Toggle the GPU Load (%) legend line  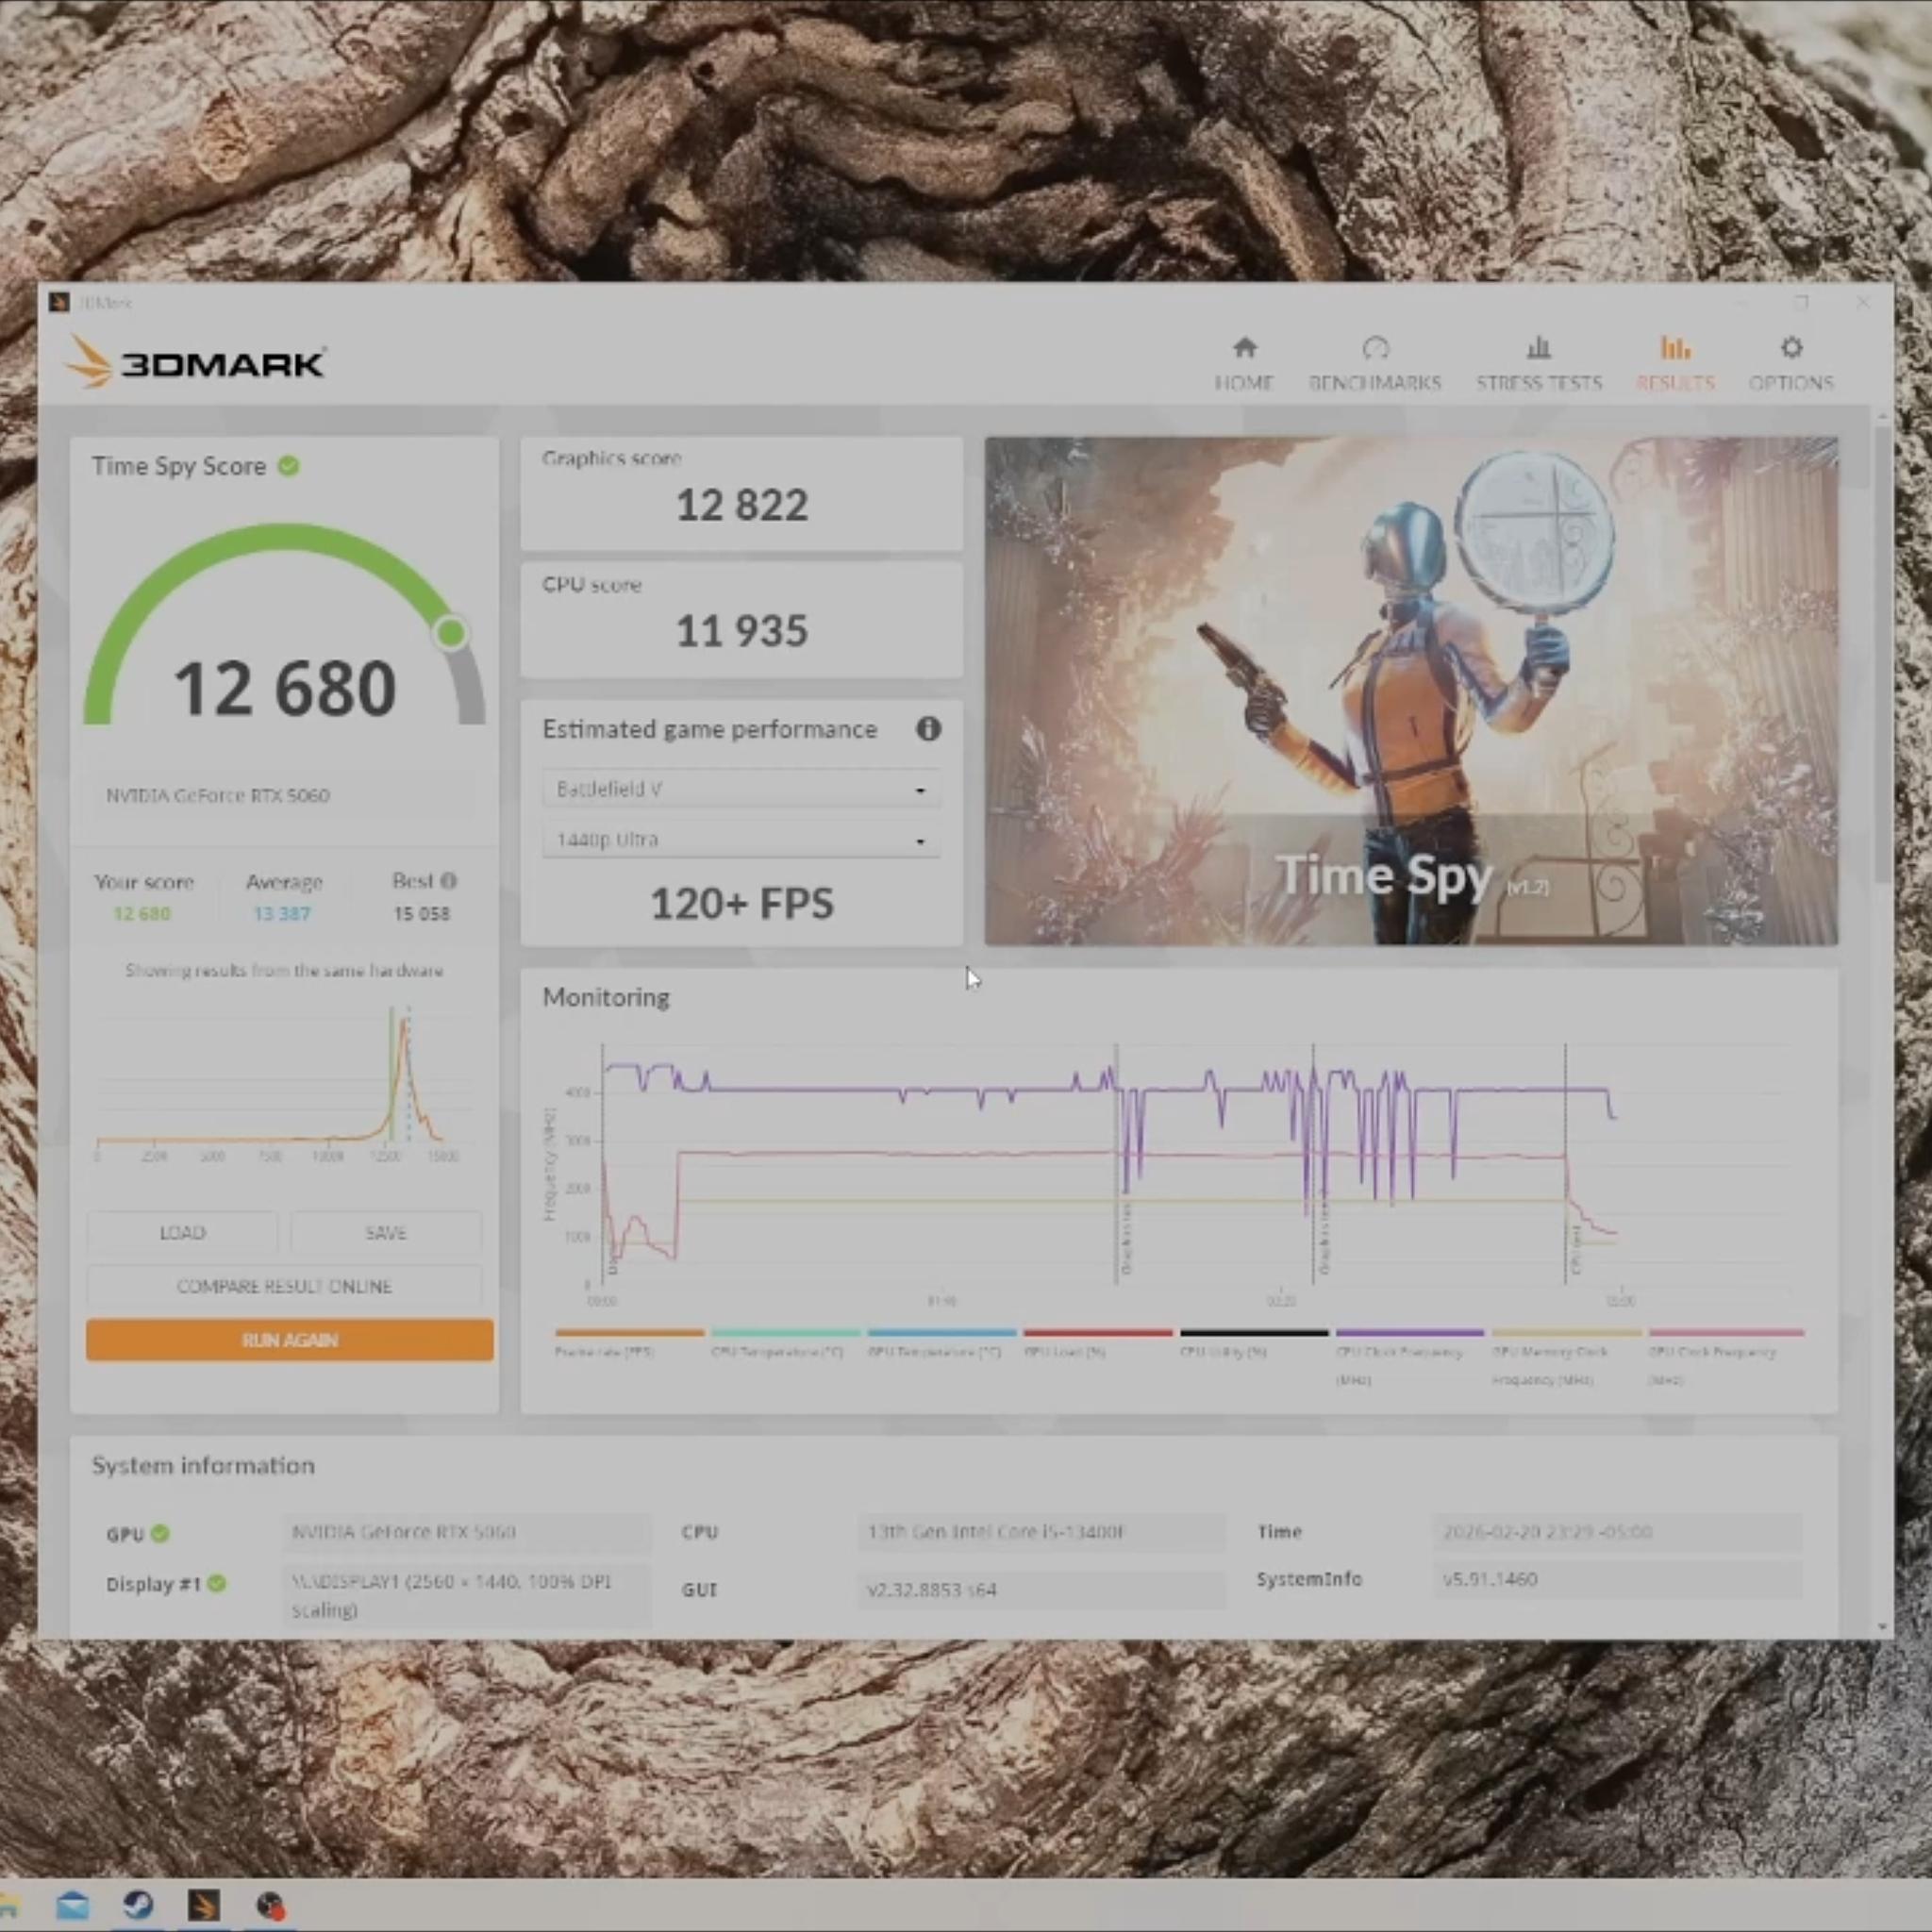pos(1097,1343)
